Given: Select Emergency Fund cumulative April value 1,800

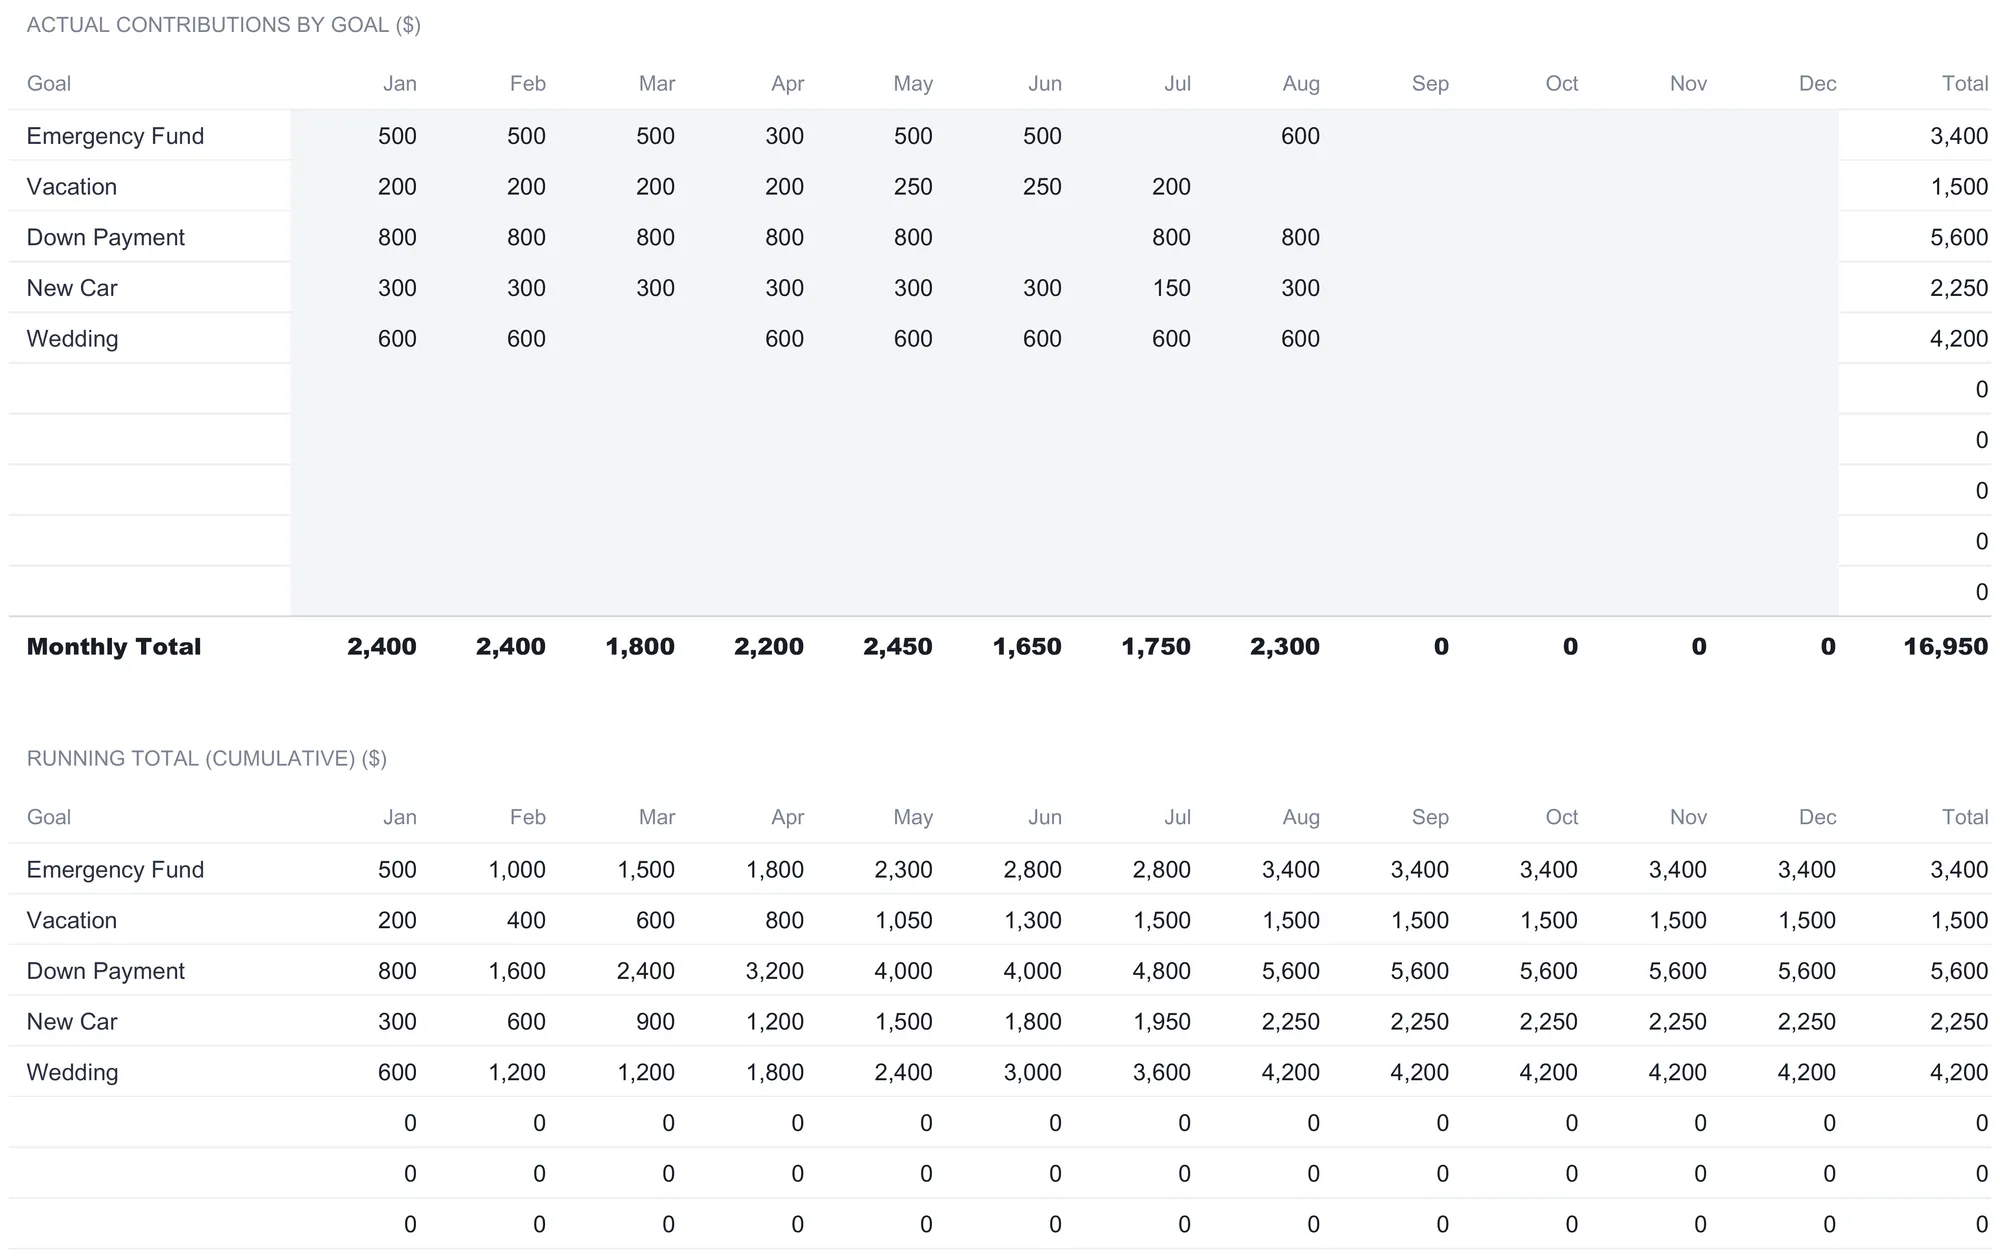Looking at the screenshot, I should point(775,870).
